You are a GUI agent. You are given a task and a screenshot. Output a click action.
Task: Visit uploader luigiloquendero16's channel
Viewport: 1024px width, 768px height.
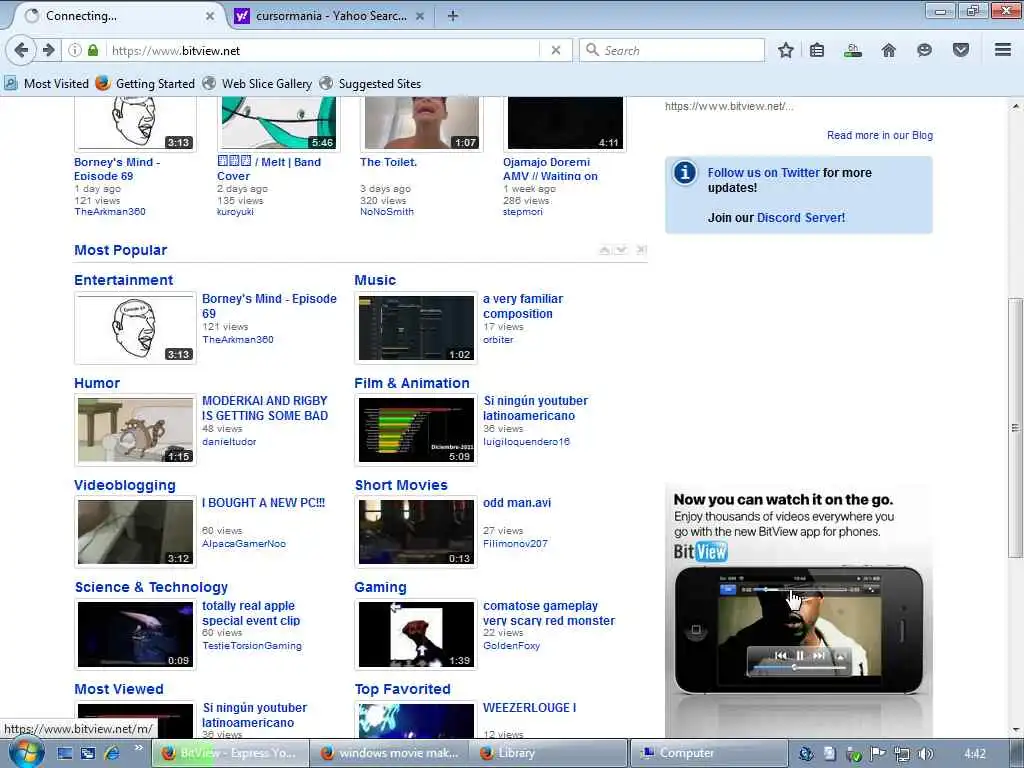[526, 441]
